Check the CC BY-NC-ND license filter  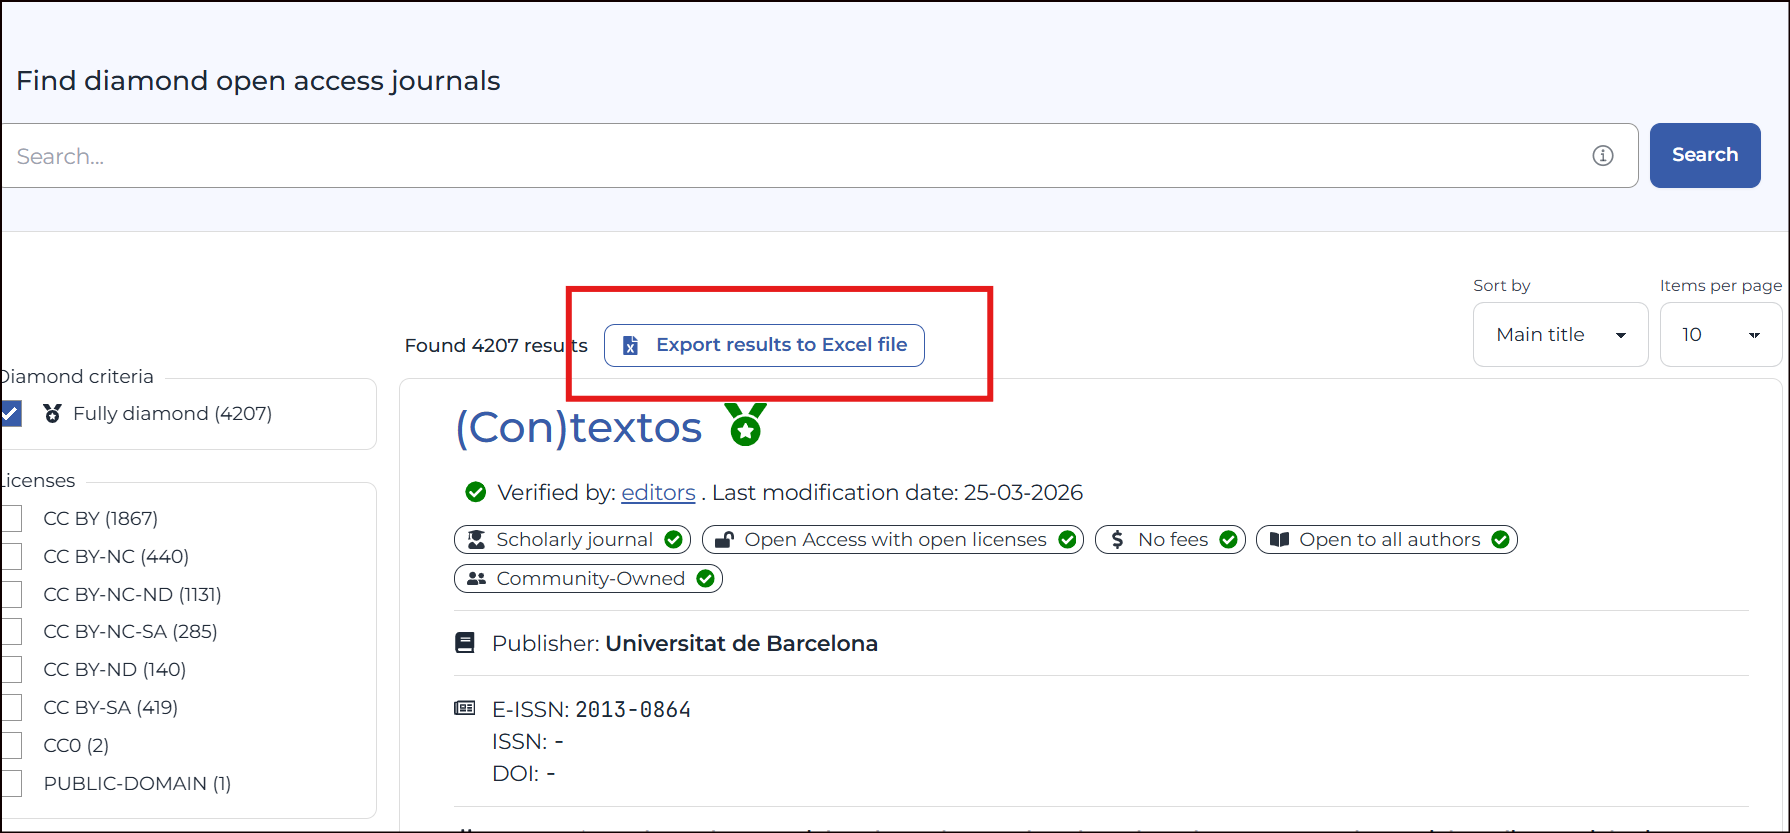click(11, 594)
